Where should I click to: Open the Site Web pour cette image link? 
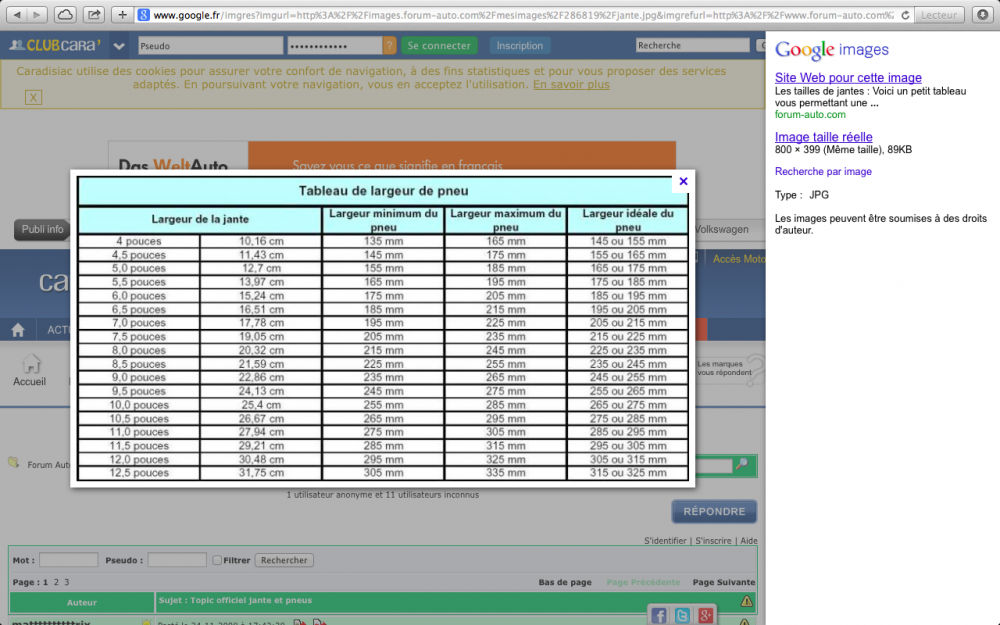click(848, 78)
